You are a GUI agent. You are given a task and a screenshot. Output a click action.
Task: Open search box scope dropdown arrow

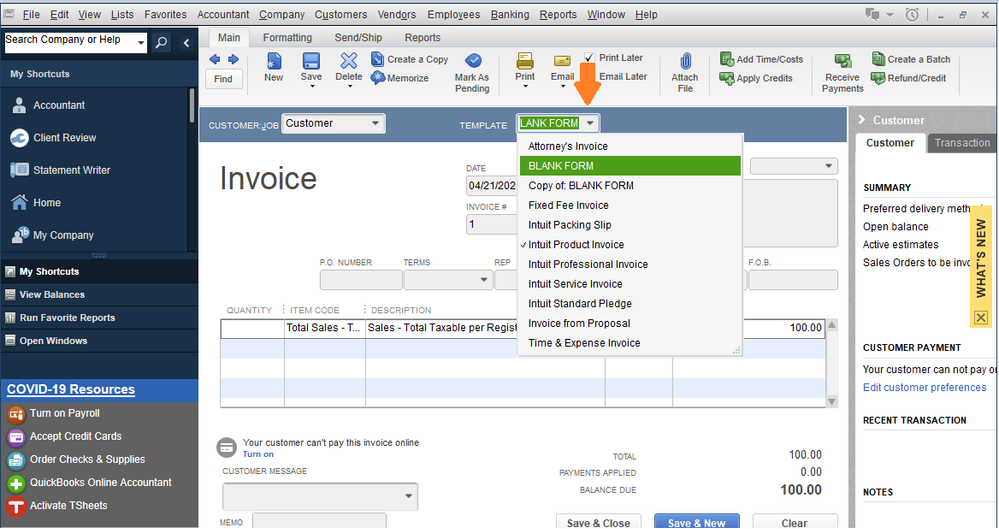click(141, 43)
